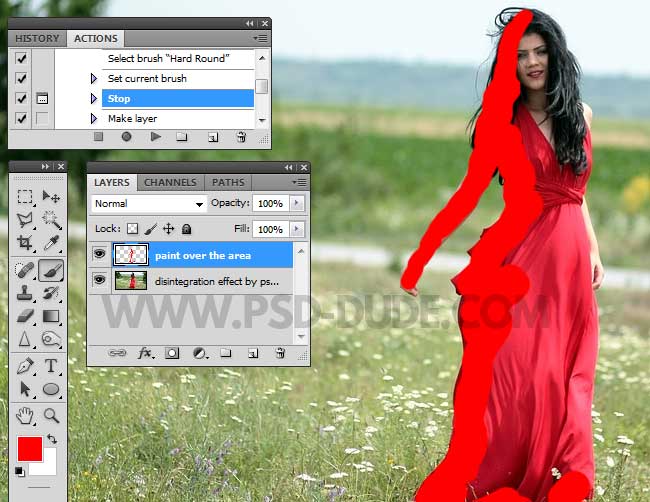
Task: Select the Magic Wand tool
Action: (x=51, y=219)
